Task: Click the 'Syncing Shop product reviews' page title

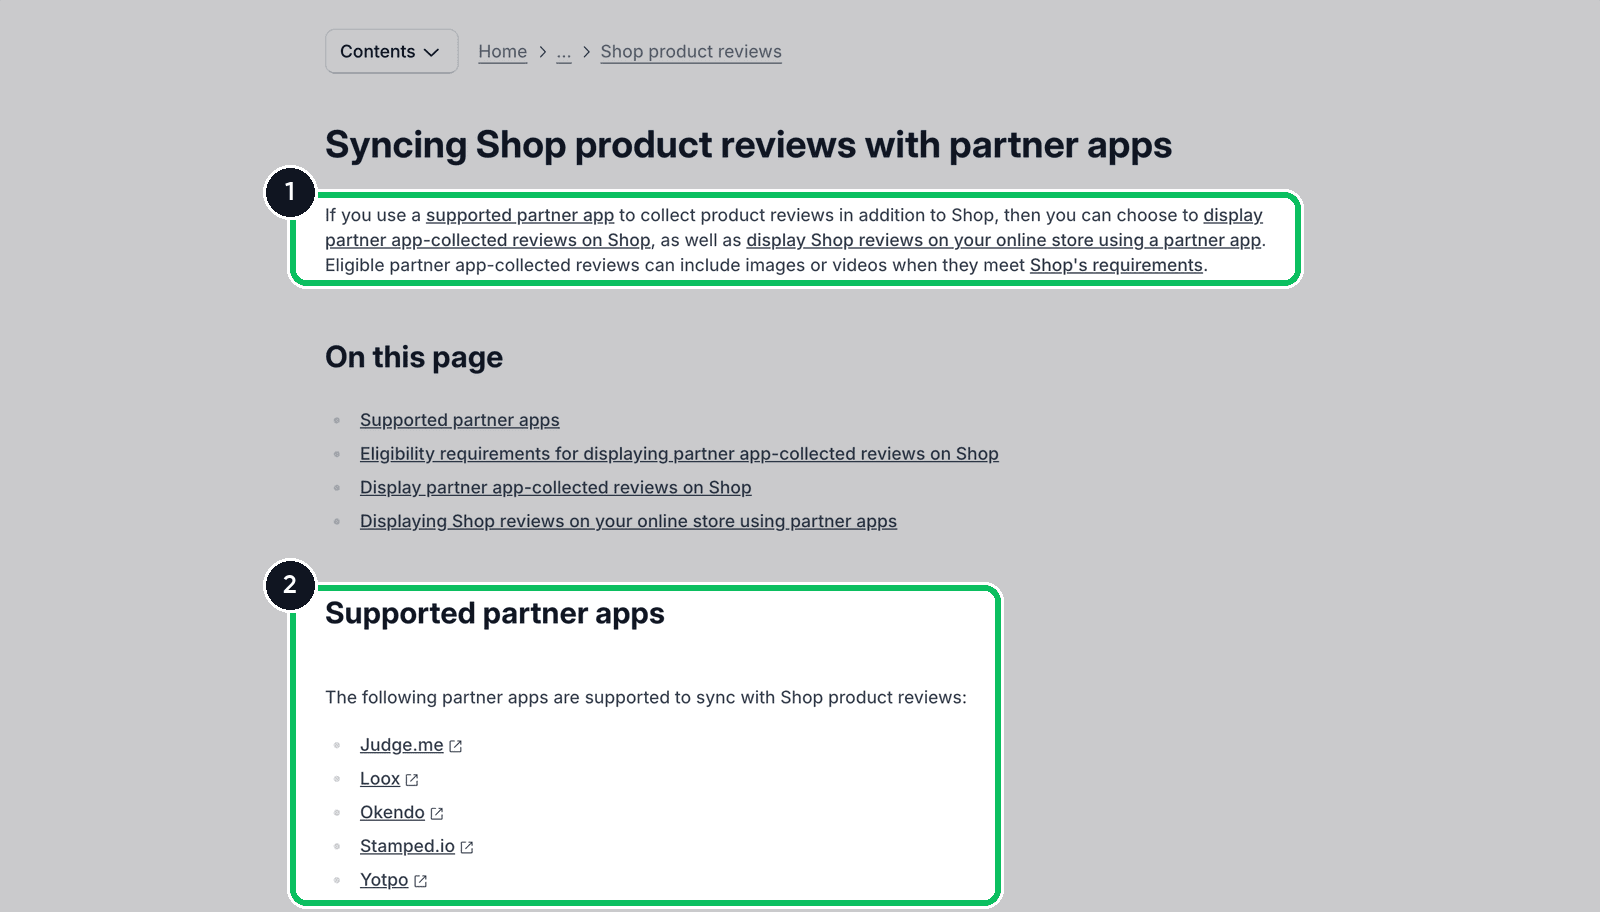Action: click(x=748, y=145)
